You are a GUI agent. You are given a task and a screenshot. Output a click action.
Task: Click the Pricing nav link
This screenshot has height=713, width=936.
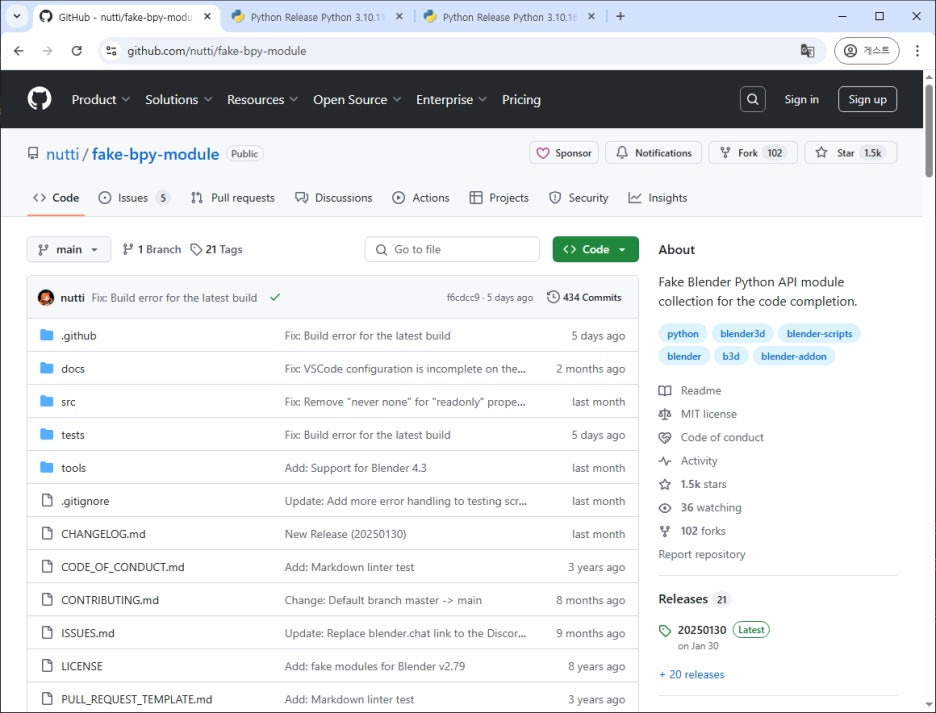coord(521,100)
